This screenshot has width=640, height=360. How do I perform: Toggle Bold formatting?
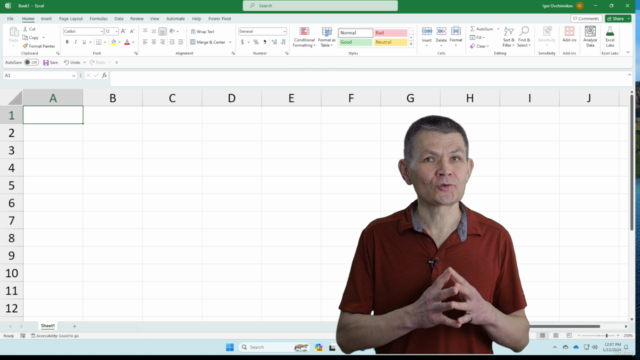67,42
